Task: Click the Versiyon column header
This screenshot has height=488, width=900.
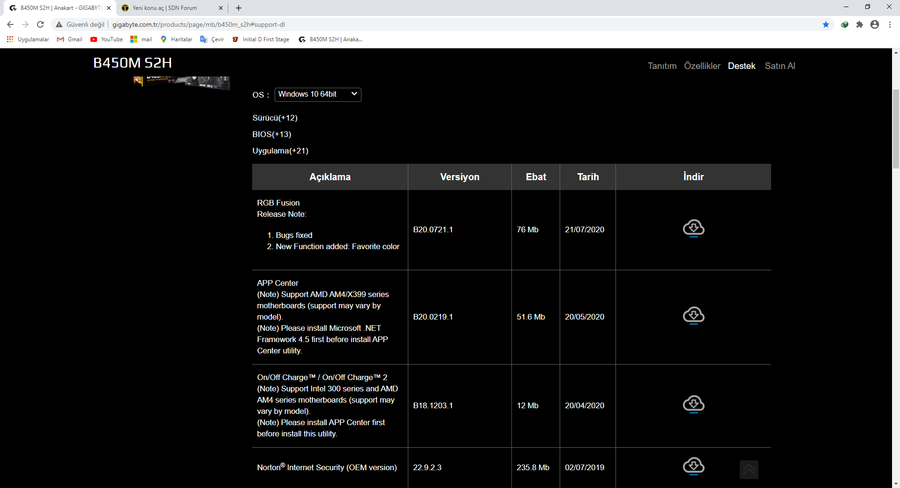Action: click(460, 177)
